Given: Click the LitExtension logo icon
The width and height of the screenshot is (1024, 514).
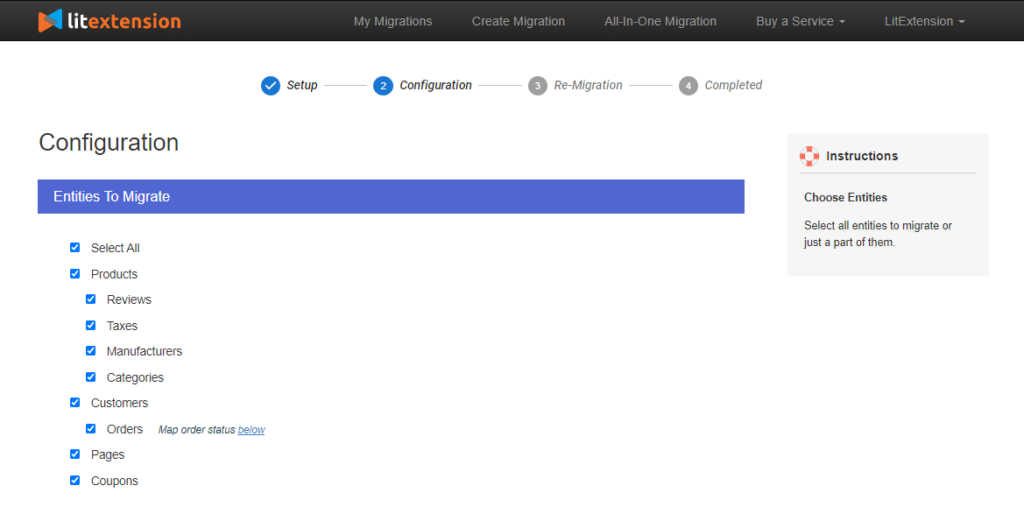Looking at the screenshot, I should point(50,21).
